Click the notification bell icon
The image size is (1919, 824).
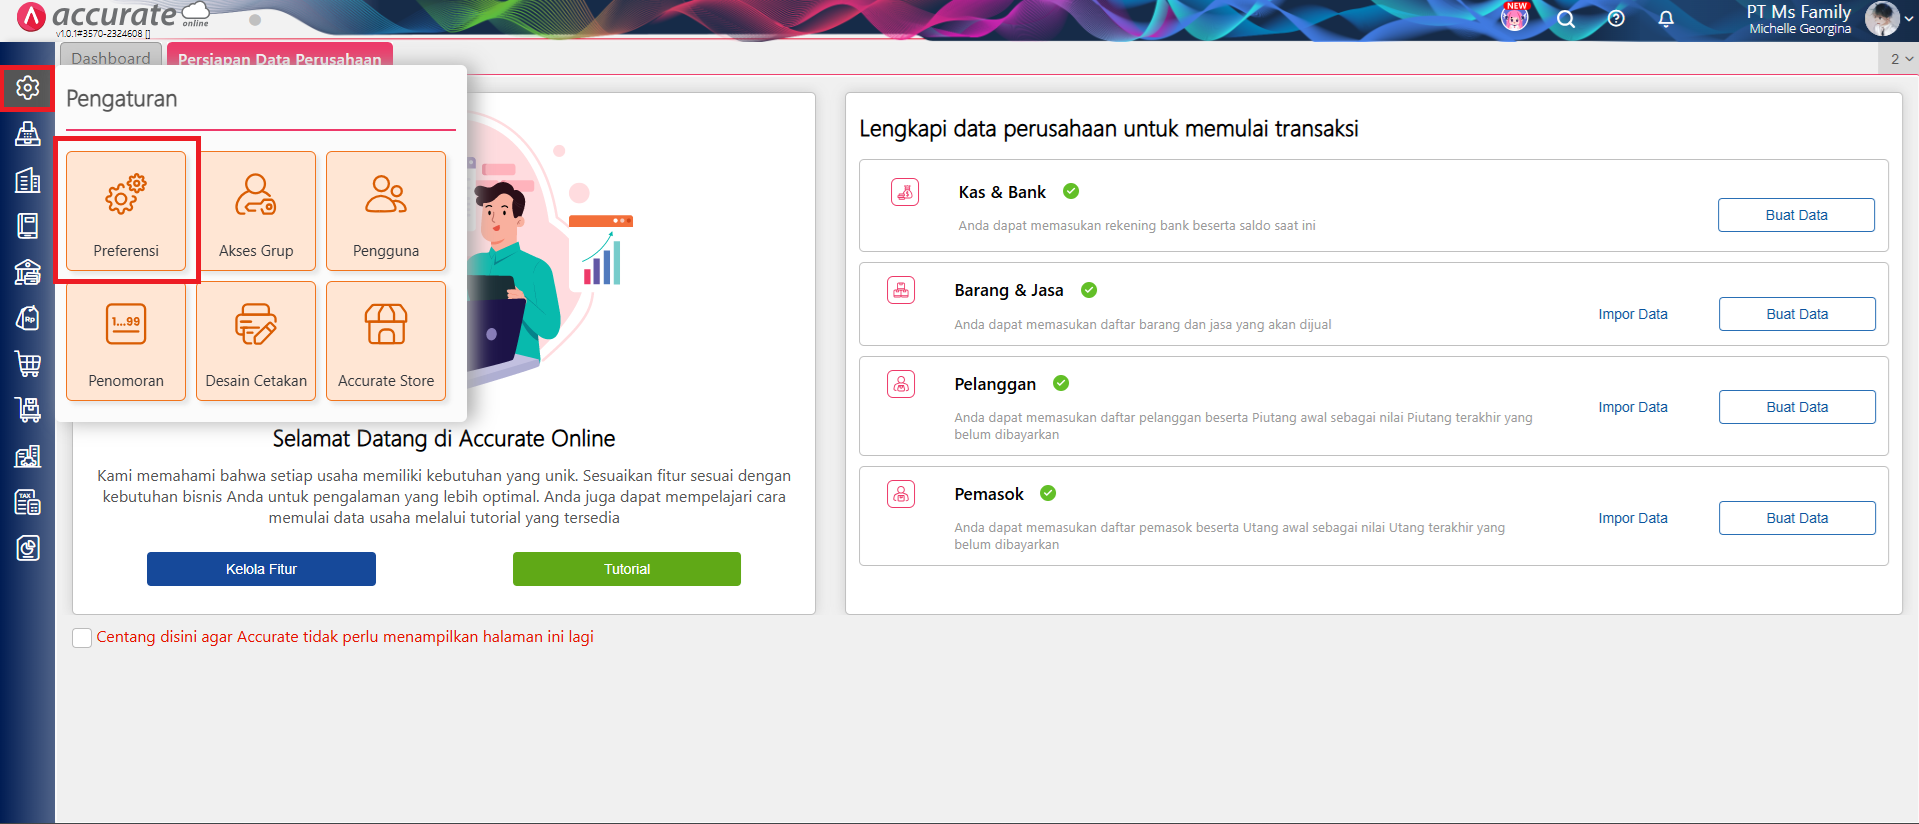point(1666,19)
